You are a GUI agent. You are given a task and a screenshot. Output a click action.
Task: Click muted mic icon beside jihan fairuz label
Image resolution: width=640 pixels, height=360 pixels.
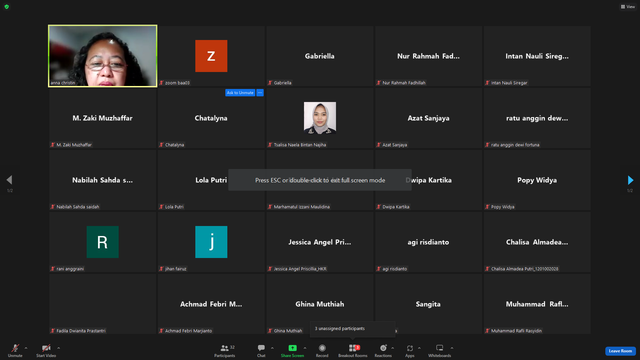coord(161,269)
